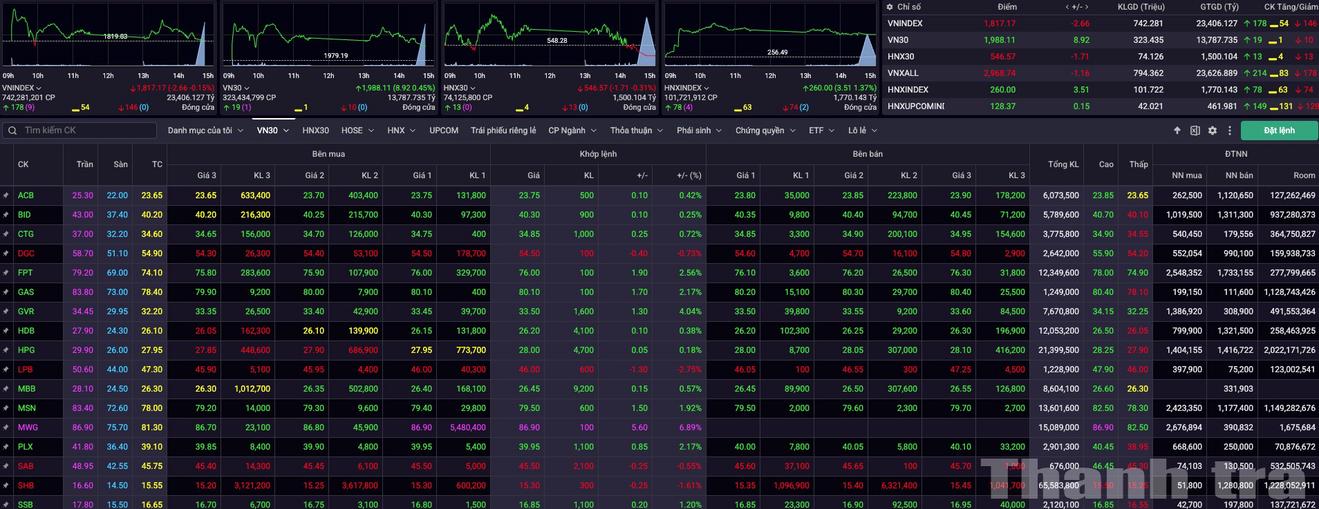This screenshot has width=1319, height=509.
Task: Switch to the HNX30 tab
Action: point(315,130)
